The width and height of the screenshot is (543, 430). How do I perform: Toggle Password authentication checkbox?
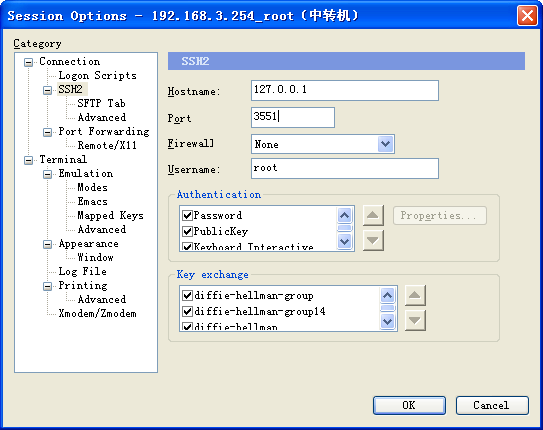187,215
